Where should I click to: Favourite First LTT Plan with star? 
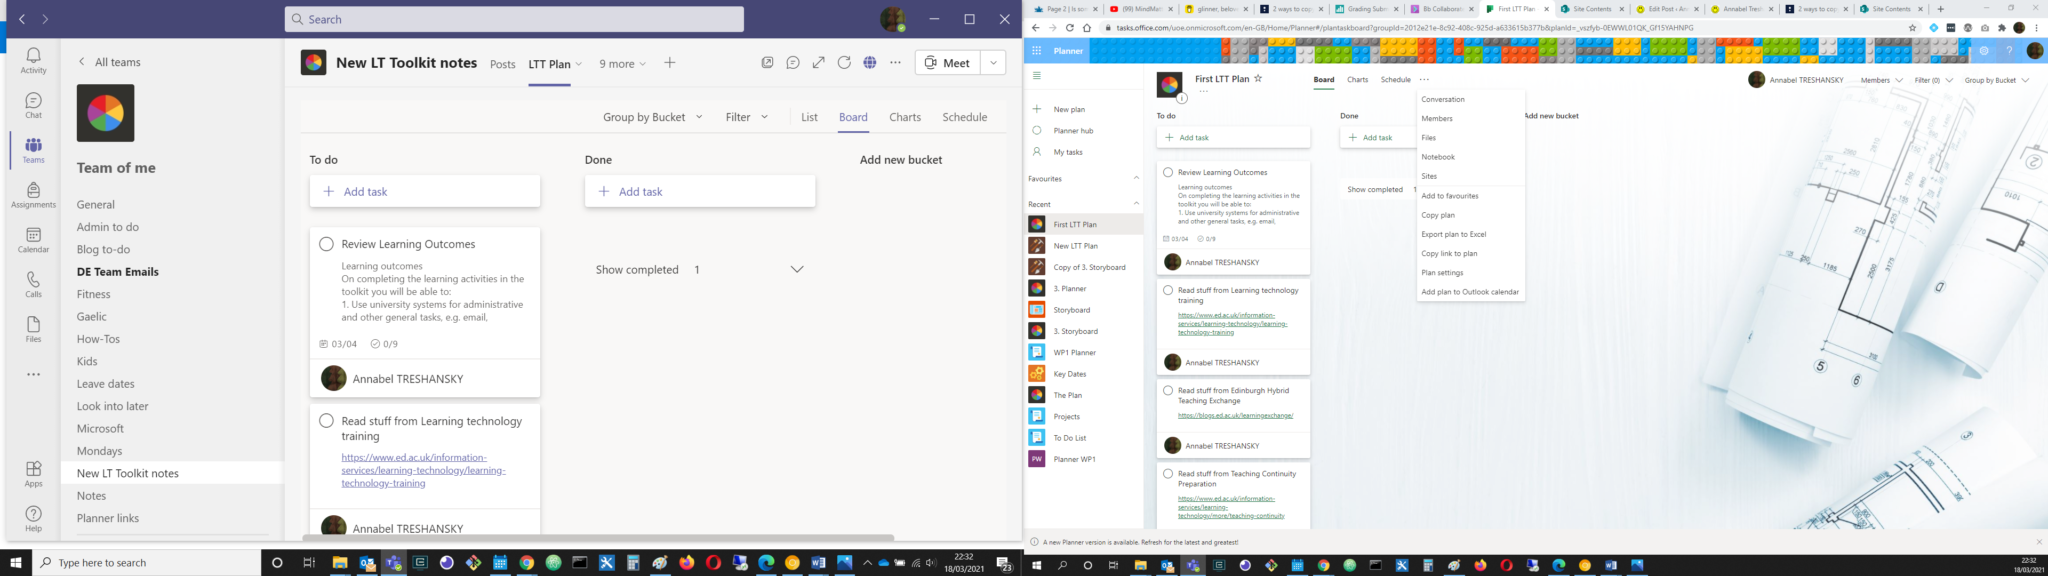[1258, 79]
